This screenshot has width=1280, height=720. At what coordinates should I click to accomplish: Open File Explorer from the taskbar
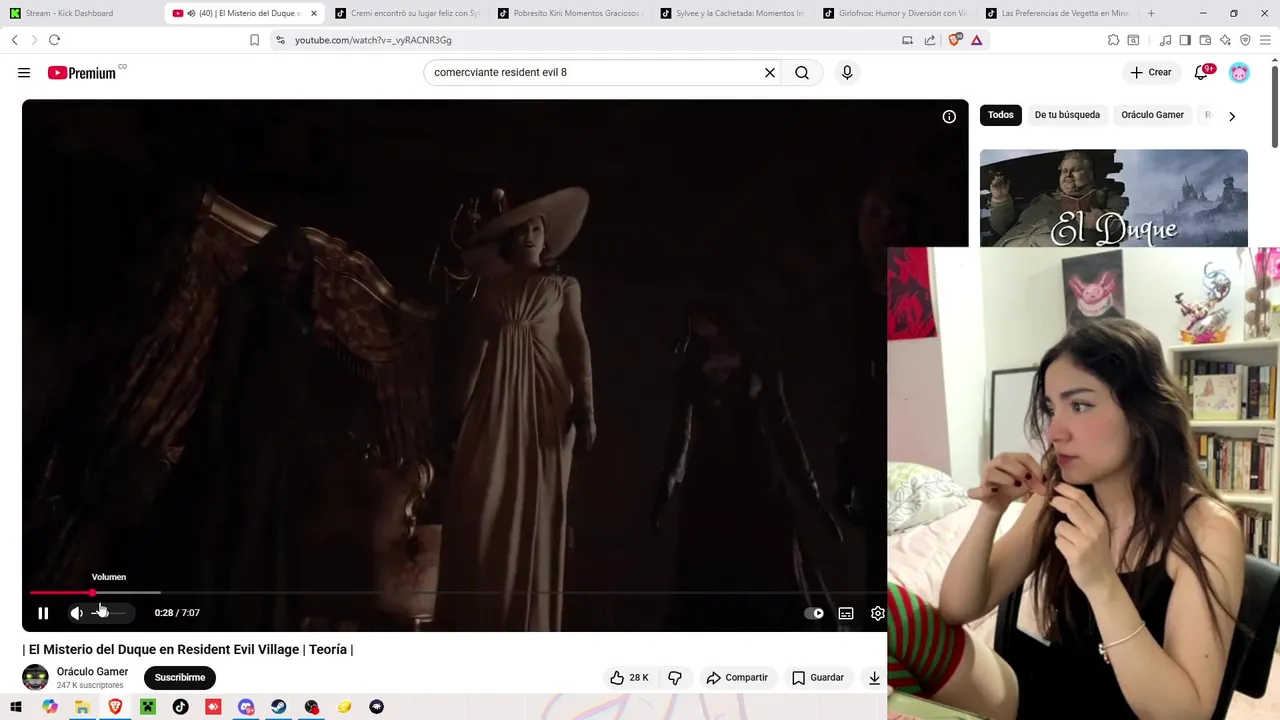point(82,707)
